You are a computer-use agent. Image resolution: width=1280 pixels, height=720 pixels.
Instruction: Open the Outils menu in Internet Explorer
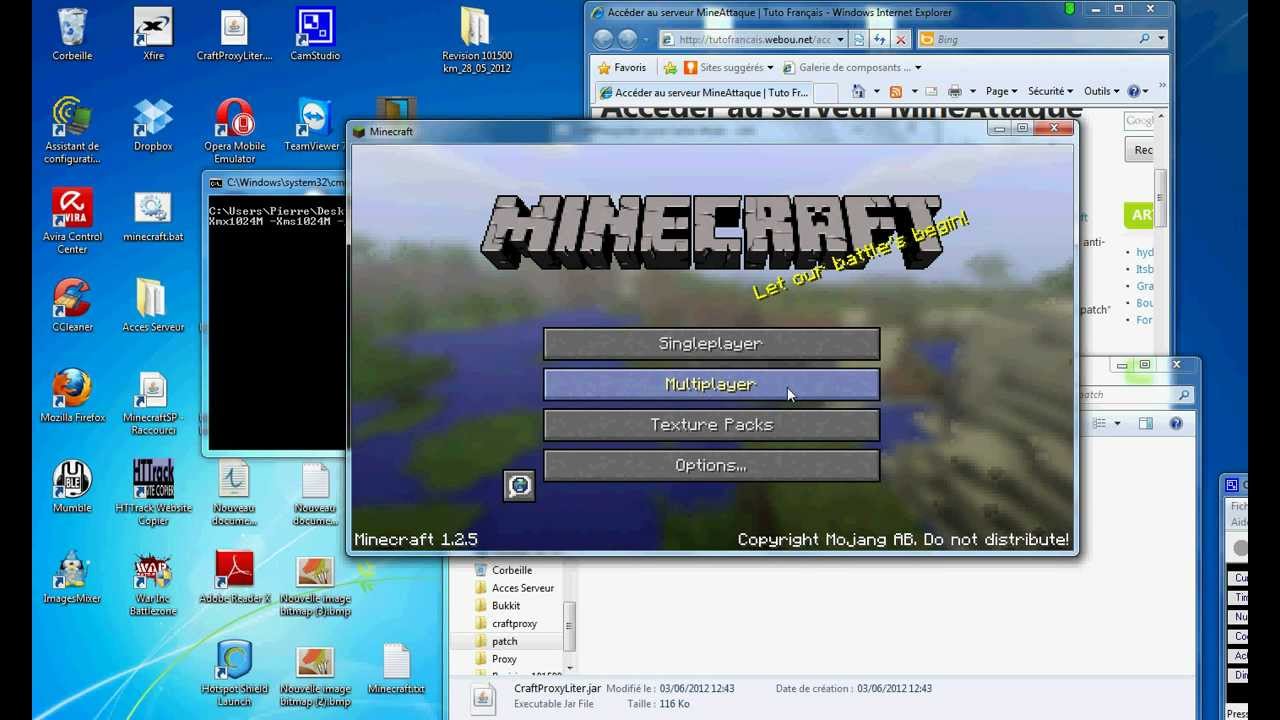[x=1102, y=91]
